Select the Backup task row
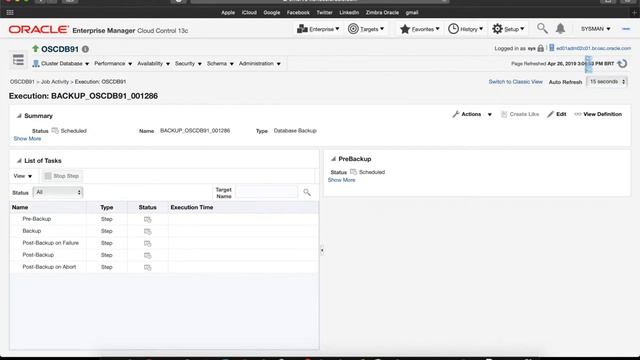 coord(164,231)
